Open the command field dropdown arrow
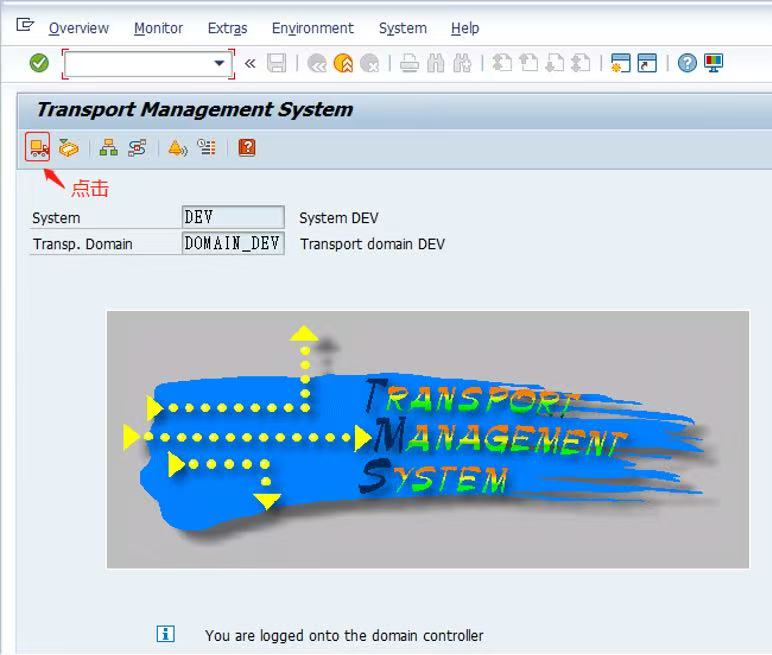Image resolution: width=772 pixels, height=655 pixels. pyautogui.click(x=219, y=63)
